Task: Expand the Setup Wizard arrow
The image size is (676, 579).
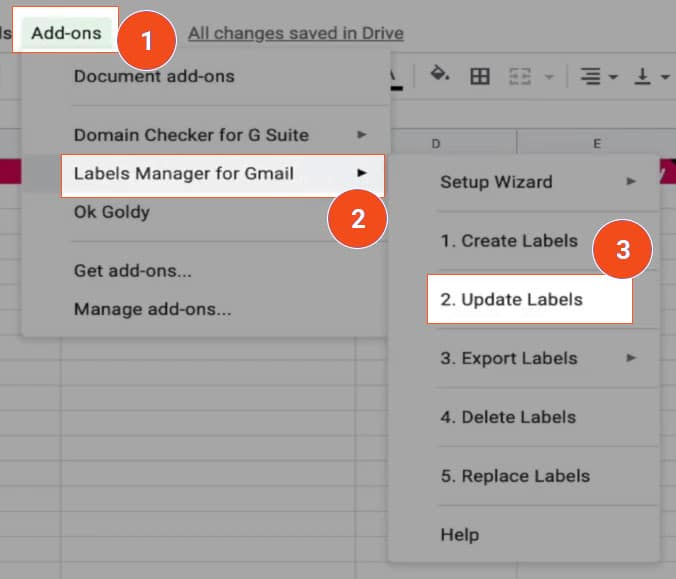Action: coord(631,181)
